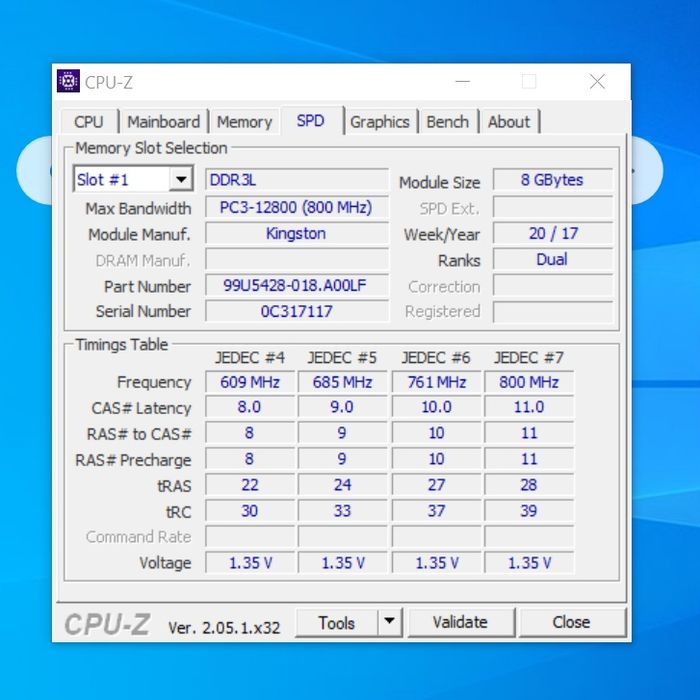The image size is (700, 700).
Task: Click the JEDEC #4 column header
Action: pos(250,358)
